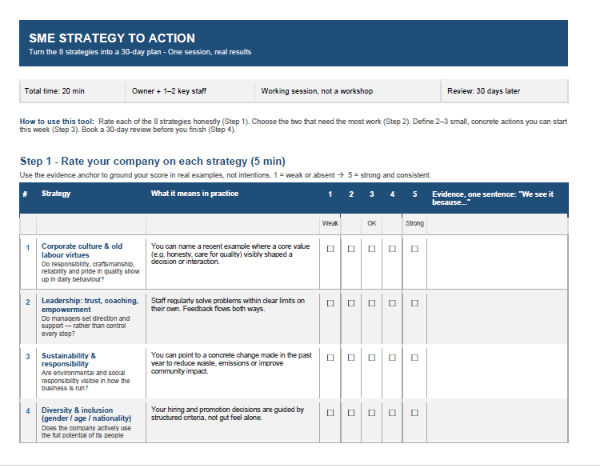Image resolution: width=600 pixels, height=466 pixels.
Task: Click the 'Step 1 - Rate your company' heading
Action: click(x=153, y=161)
